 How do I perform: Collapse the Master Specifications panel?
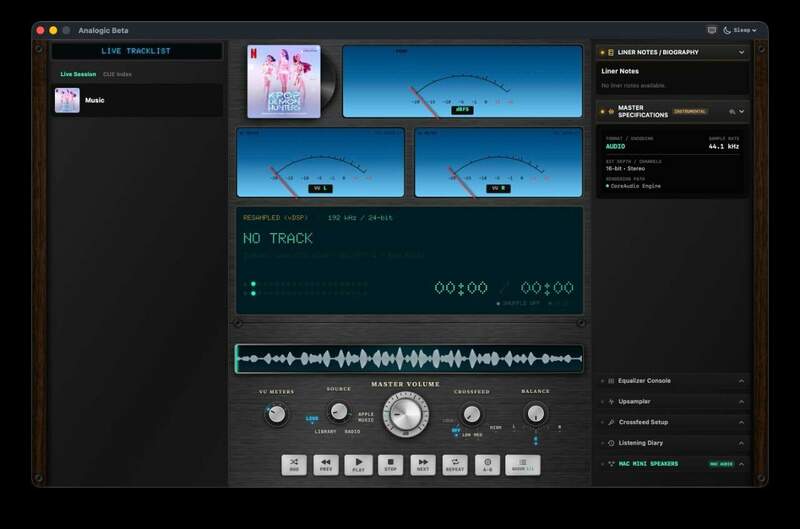(x=742, y=111)
